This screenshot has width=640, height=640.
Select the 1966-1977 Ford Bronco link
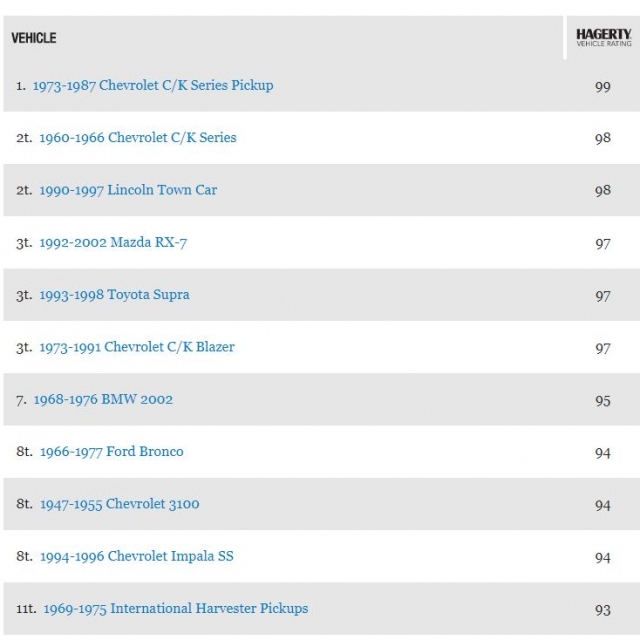[111, 452]
